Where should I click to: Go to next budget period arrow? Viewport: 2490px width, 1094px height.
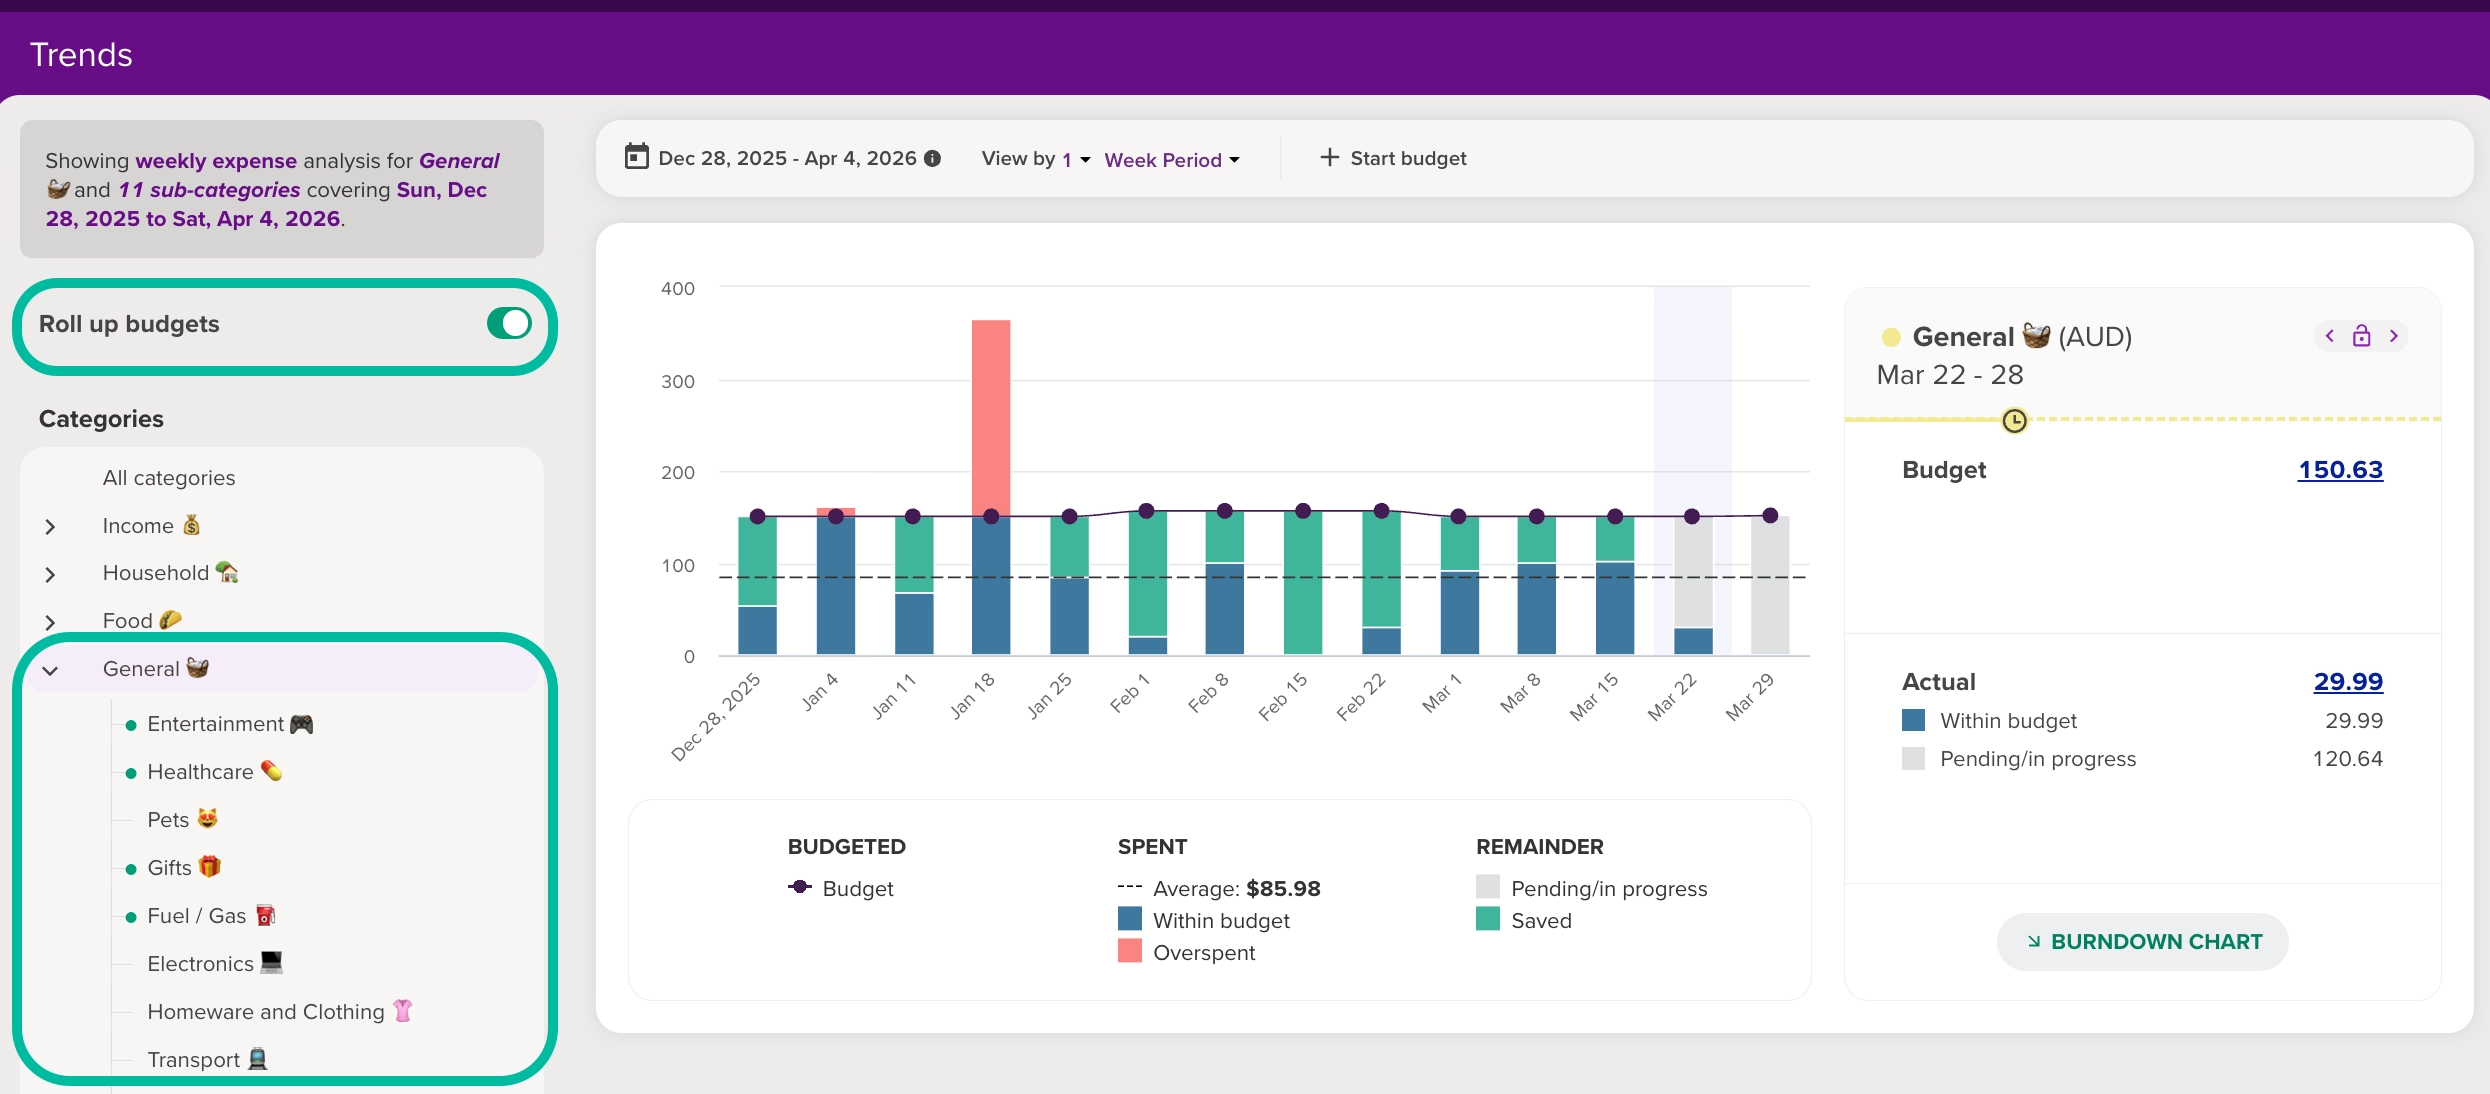[2394, 336]
